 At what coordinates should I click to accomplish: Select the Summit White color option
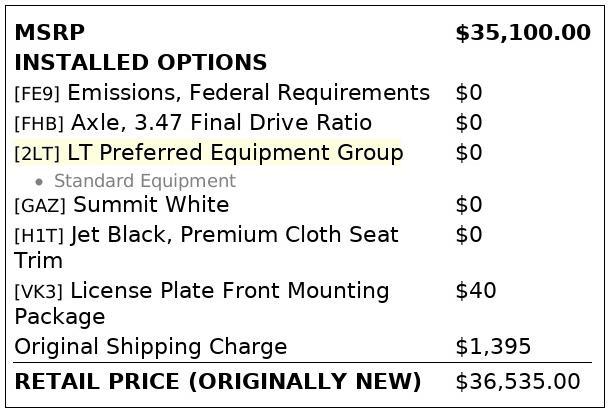[x=151, y=205]
